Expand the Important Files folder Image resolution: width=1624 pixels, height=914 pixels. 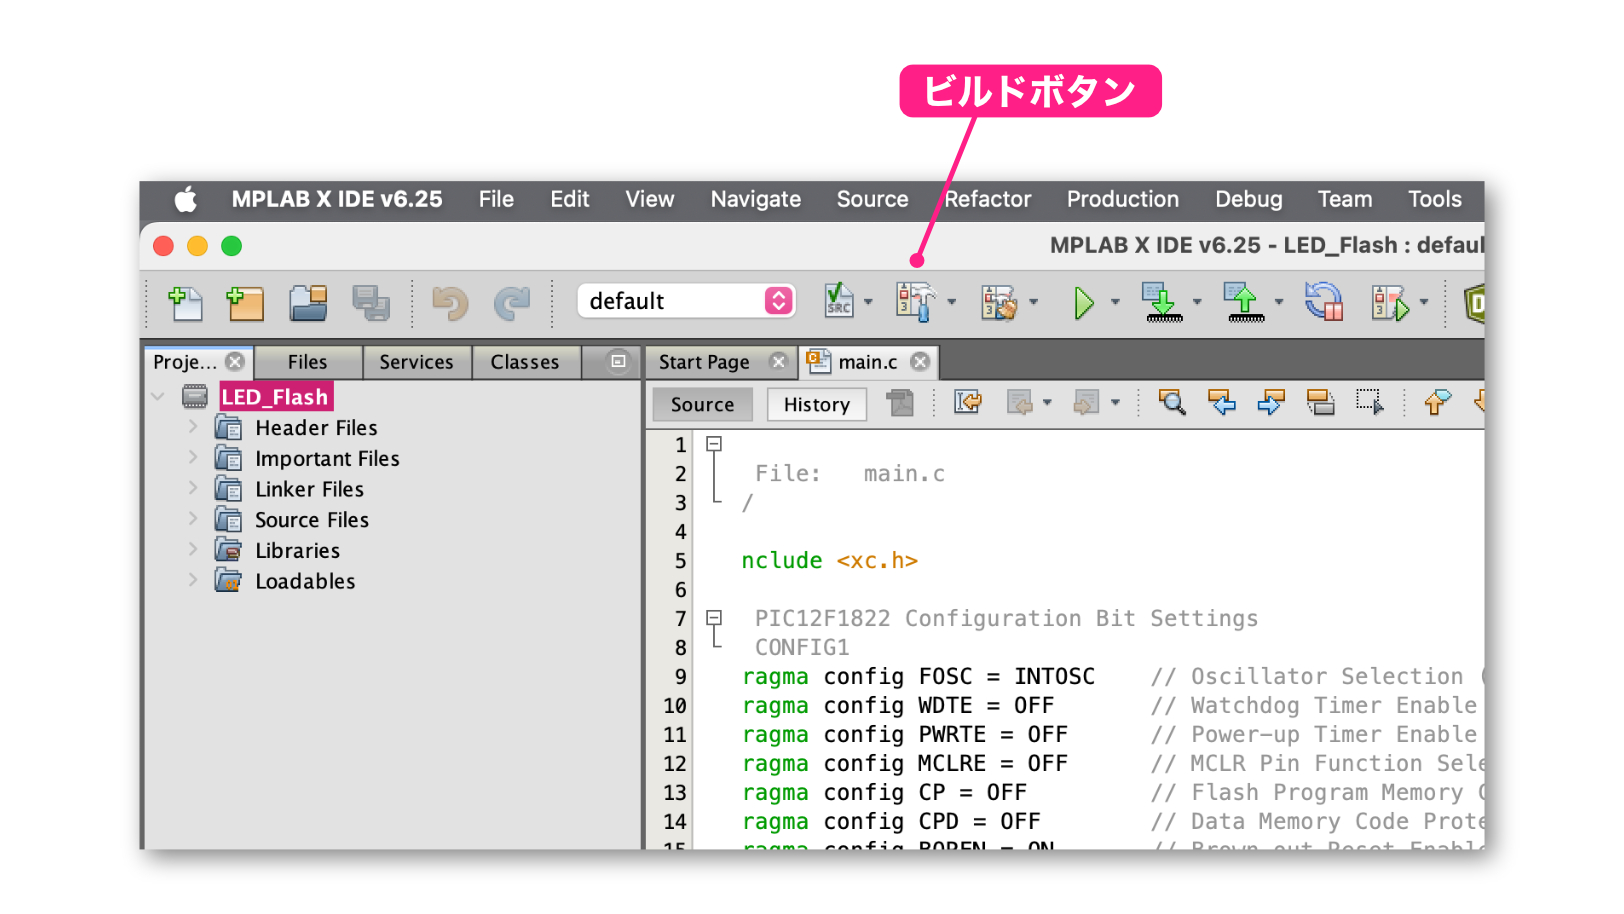[193, 458]
